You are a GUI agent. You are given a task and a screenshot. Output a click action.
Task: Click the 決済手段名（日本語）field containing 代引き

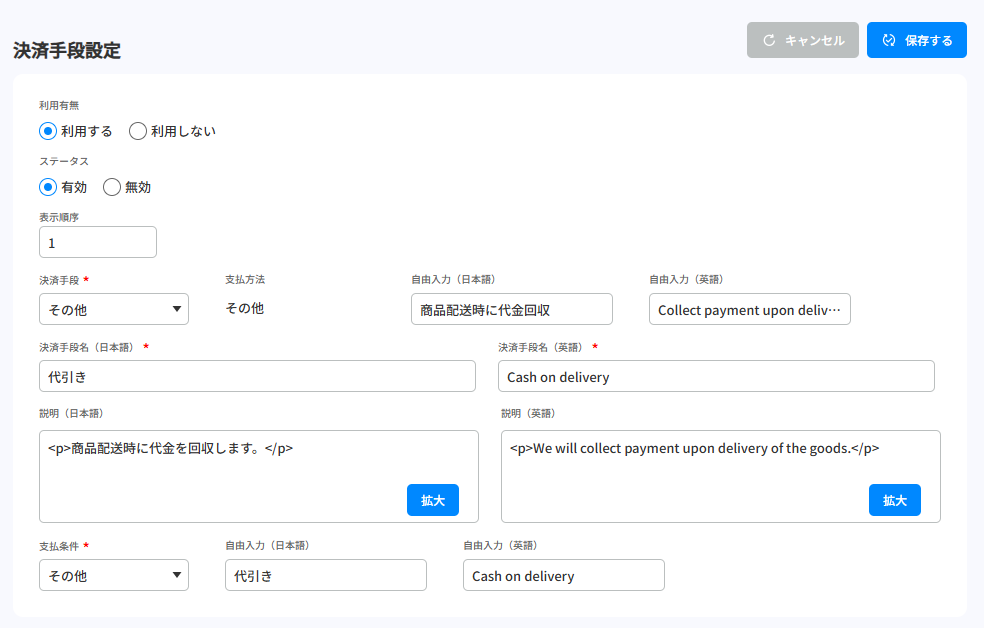[x=257, y=376]
